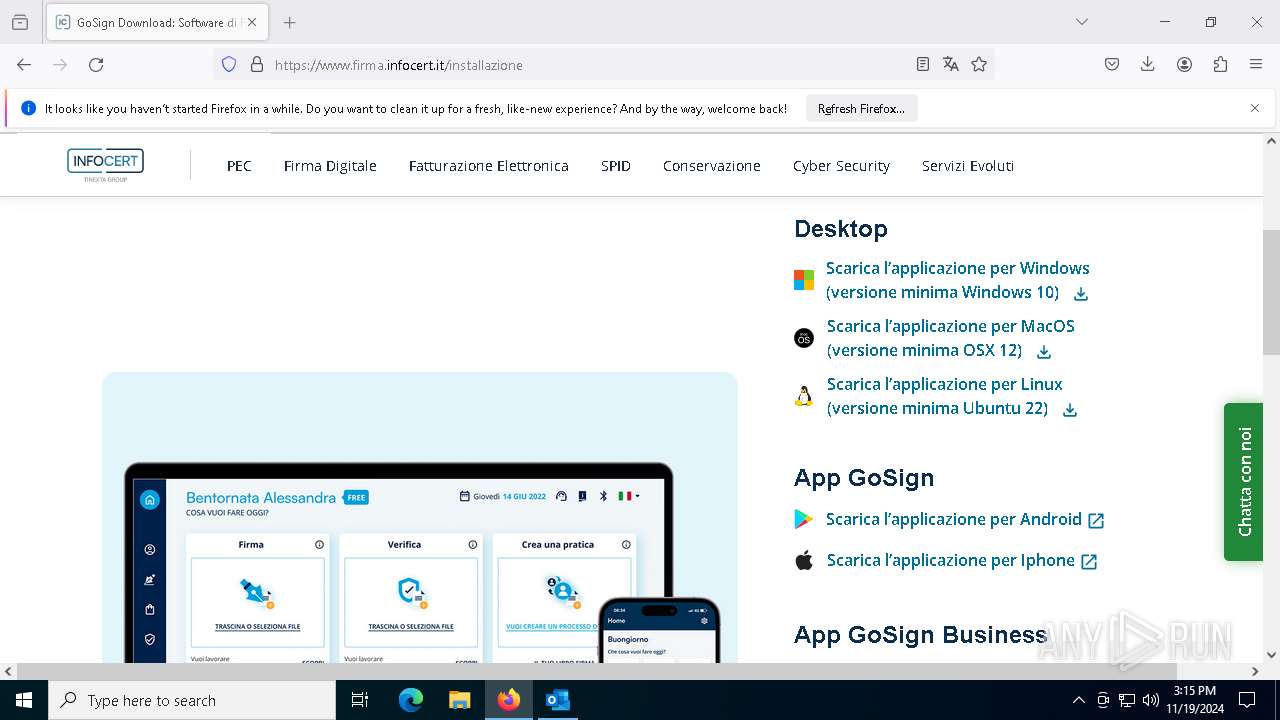Click the Linux download arrow icon
Viewport: 1280px width, 720px height.
coord(1070,410)
